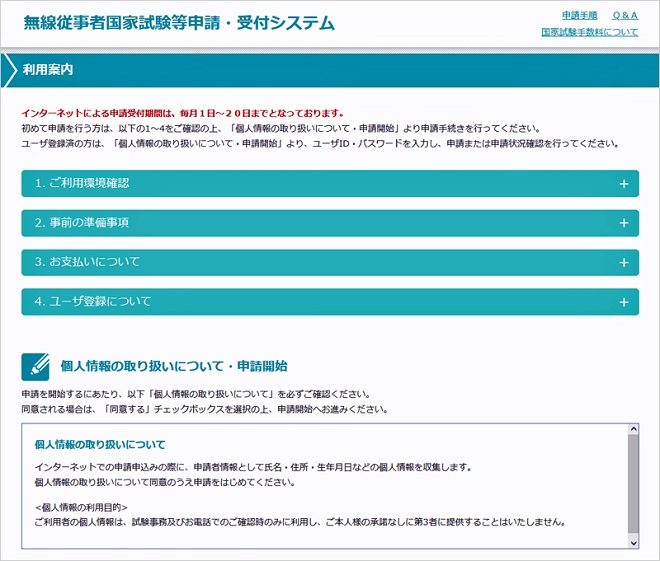Click the plus icon on ユーザ登録について row
Viewport: 660px width, 561px height.
tap(623, 302)
